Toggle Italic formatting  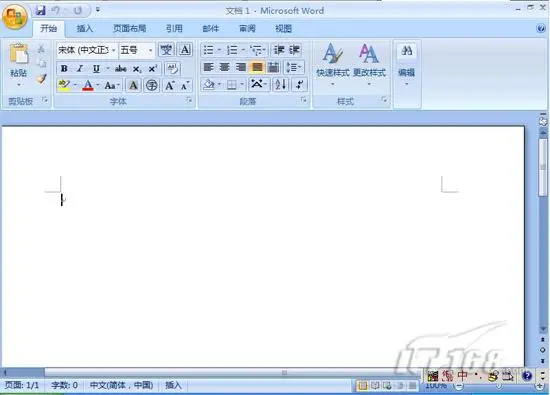point(80,69)
